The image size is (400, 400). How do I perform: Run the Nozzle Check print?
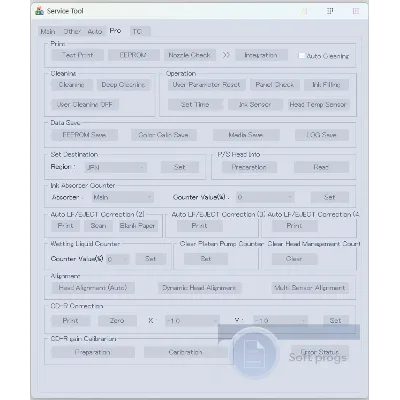pos(189,55)
